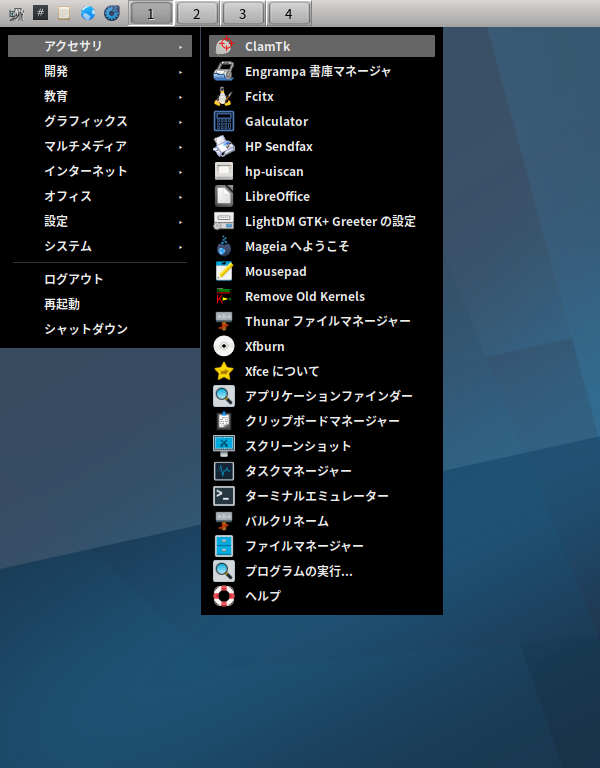This screenshot has width=600, height=768.
Task: Click the プログラムの実行 magnifier icon
Action: [x=224, y=571]
